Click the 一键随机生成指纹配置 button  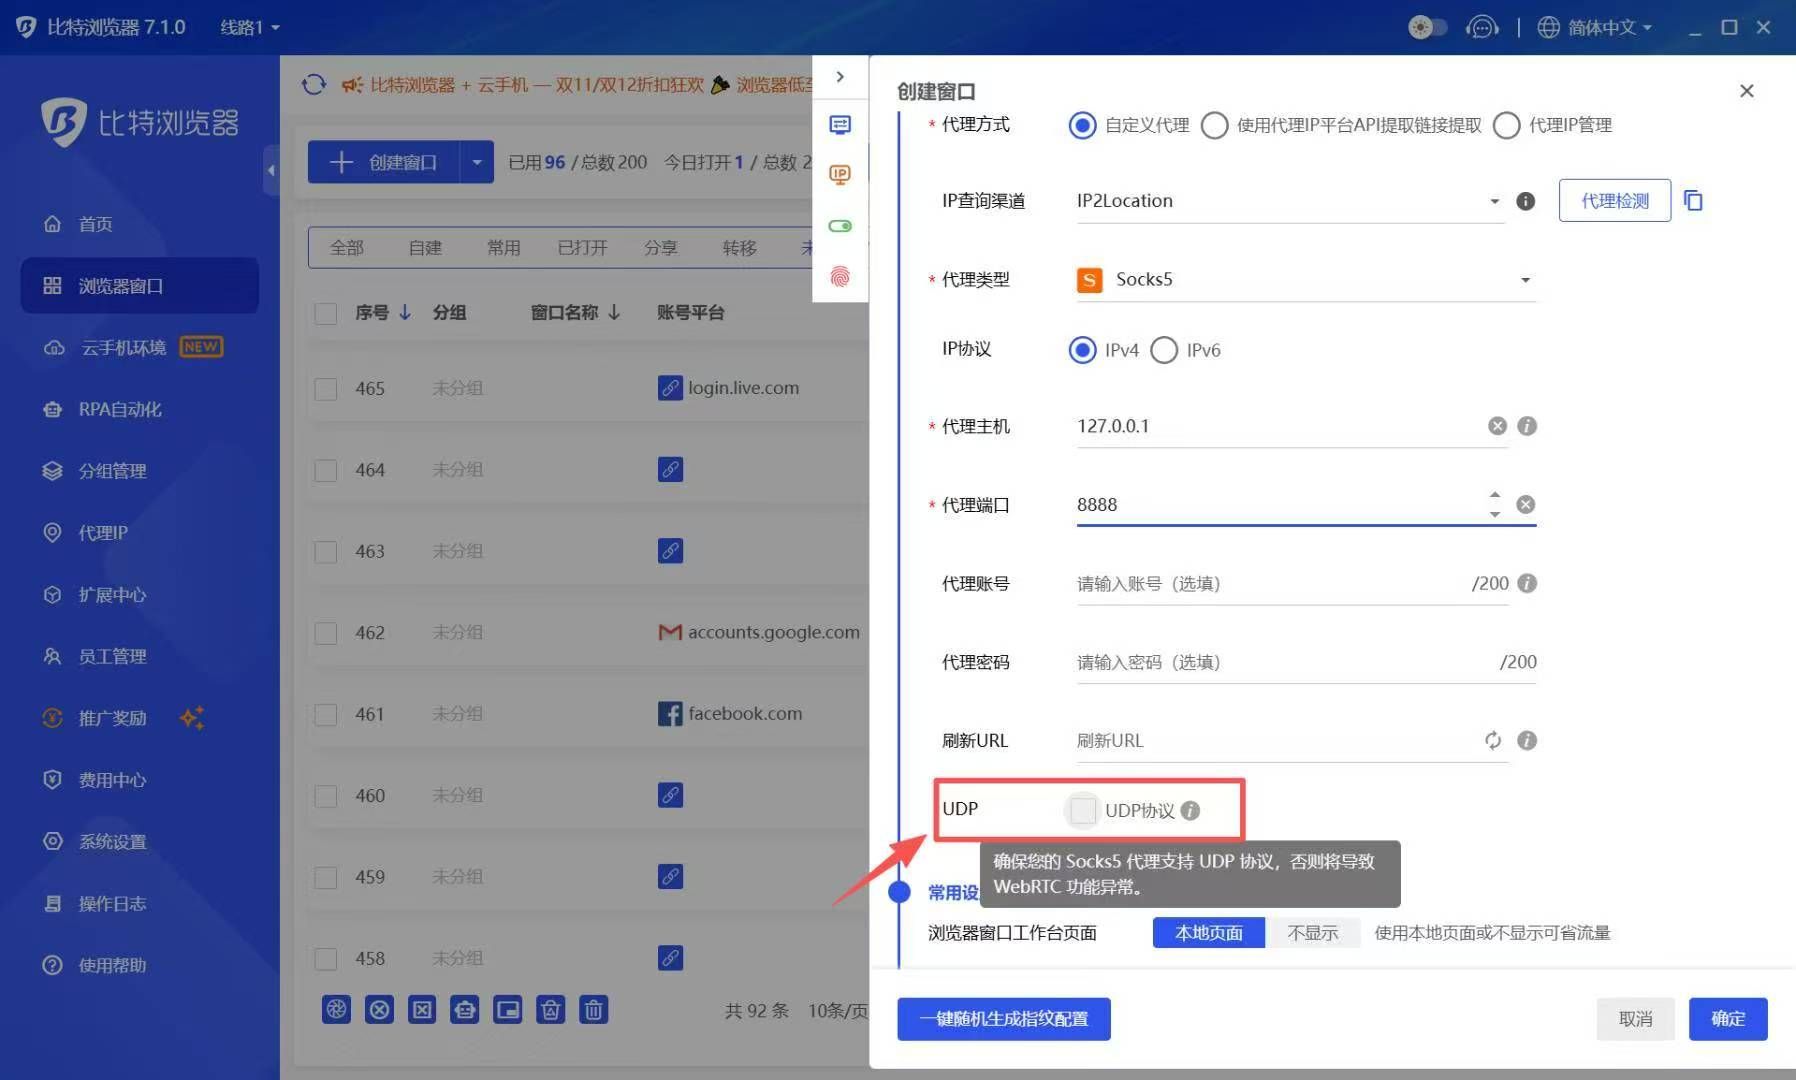point(1003,1019)
